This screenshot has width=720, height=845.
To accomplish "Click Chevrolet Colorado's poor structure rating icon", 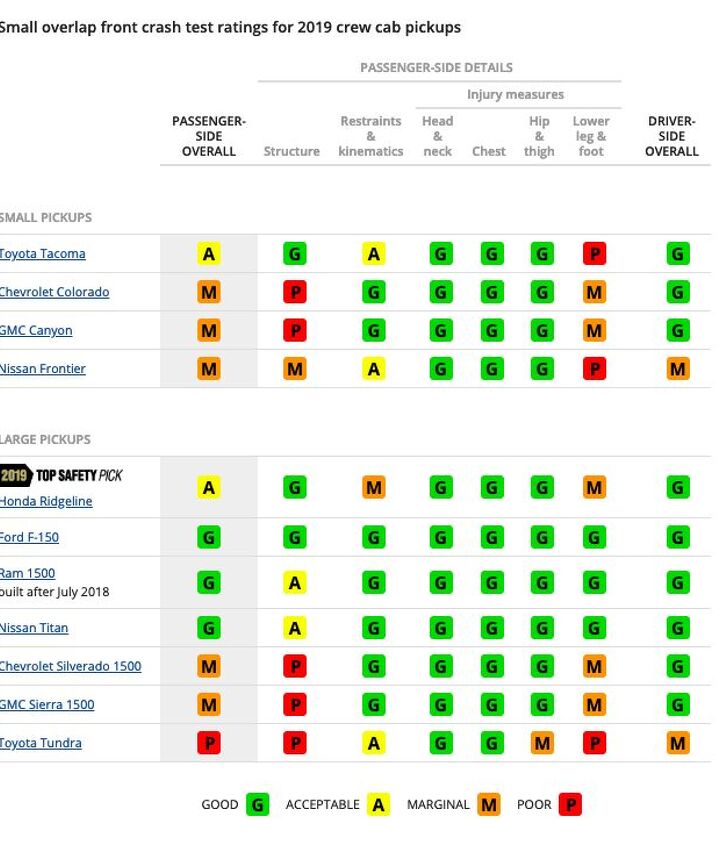I will pyautogui.click(x=294, y=292).
